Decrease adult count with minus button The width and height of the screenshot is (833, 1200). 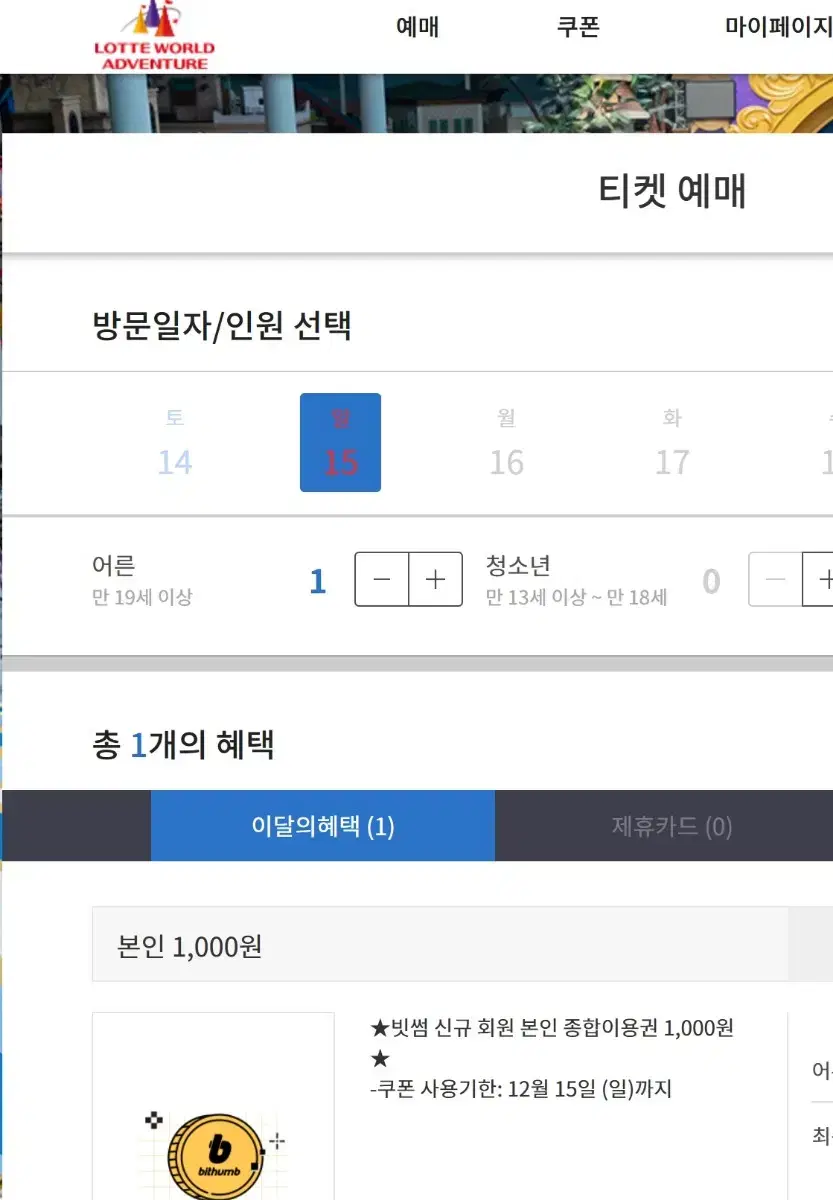click(x=382, y=579)
